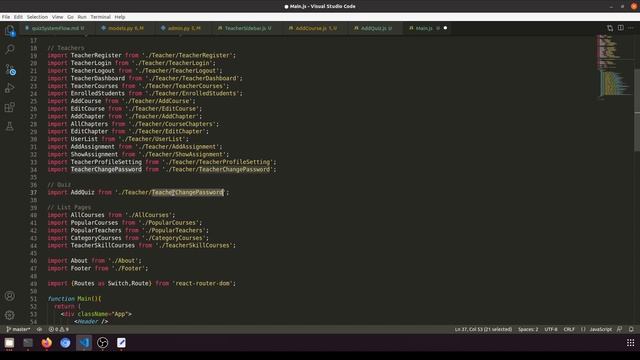Screen dimensions: 640x360
Task: Open the Accounts icon in activity bar
Action: [x=10, y=296]
